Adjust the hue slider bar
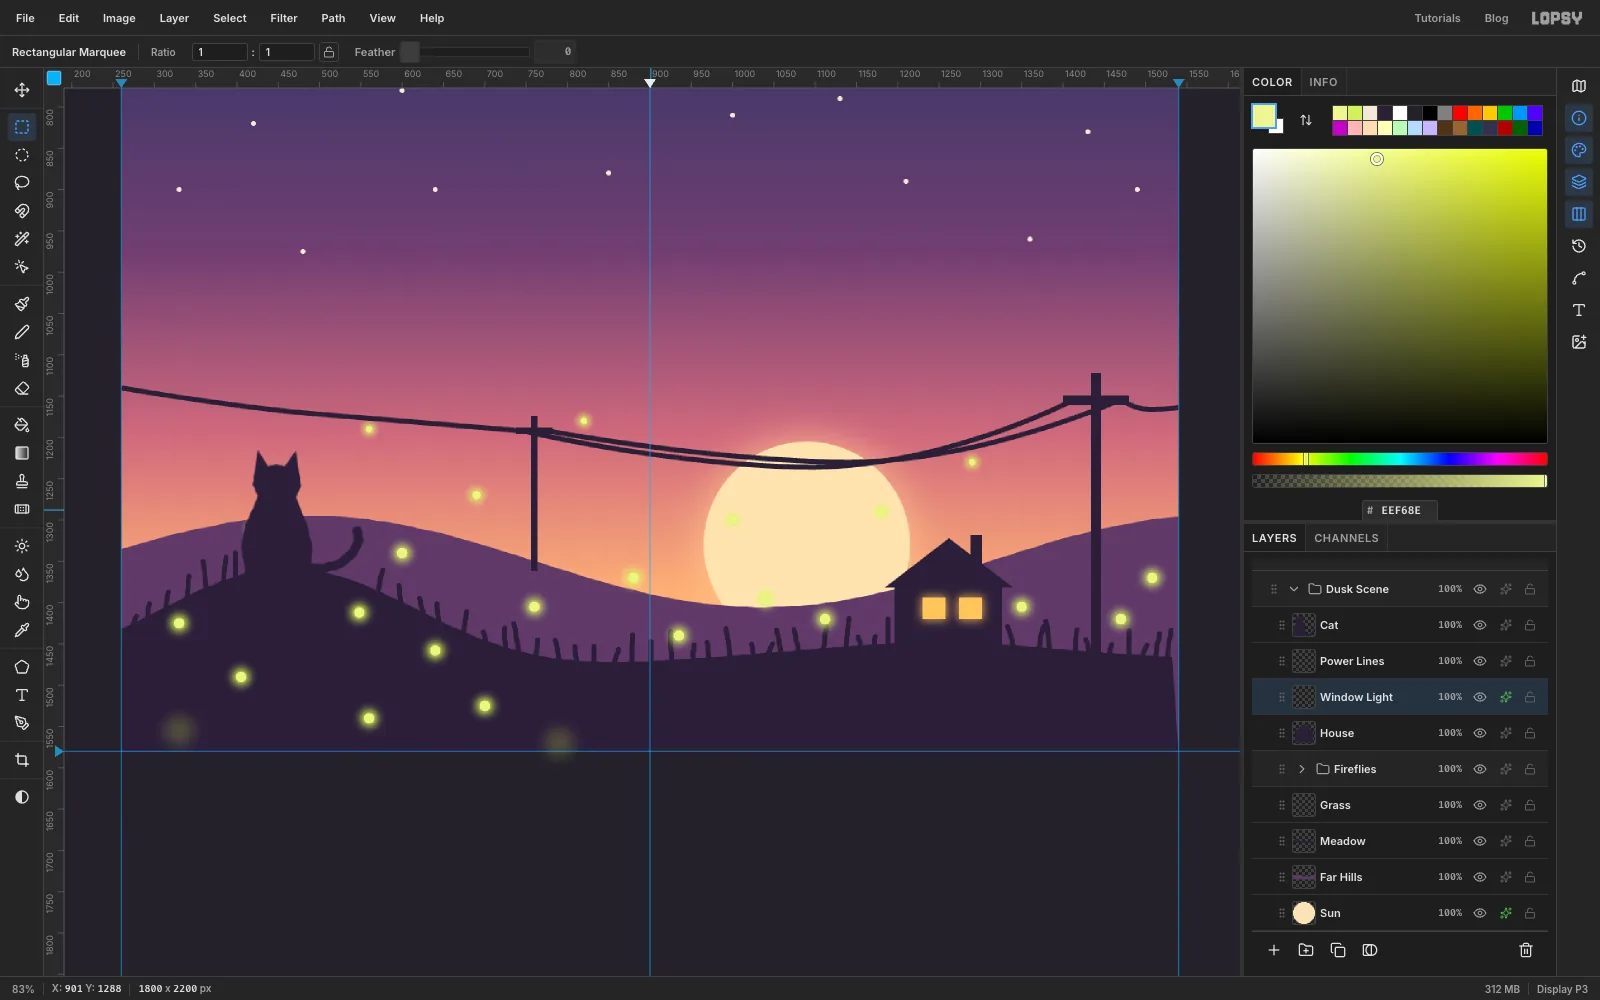1600x1000 pixels. 1400,459
